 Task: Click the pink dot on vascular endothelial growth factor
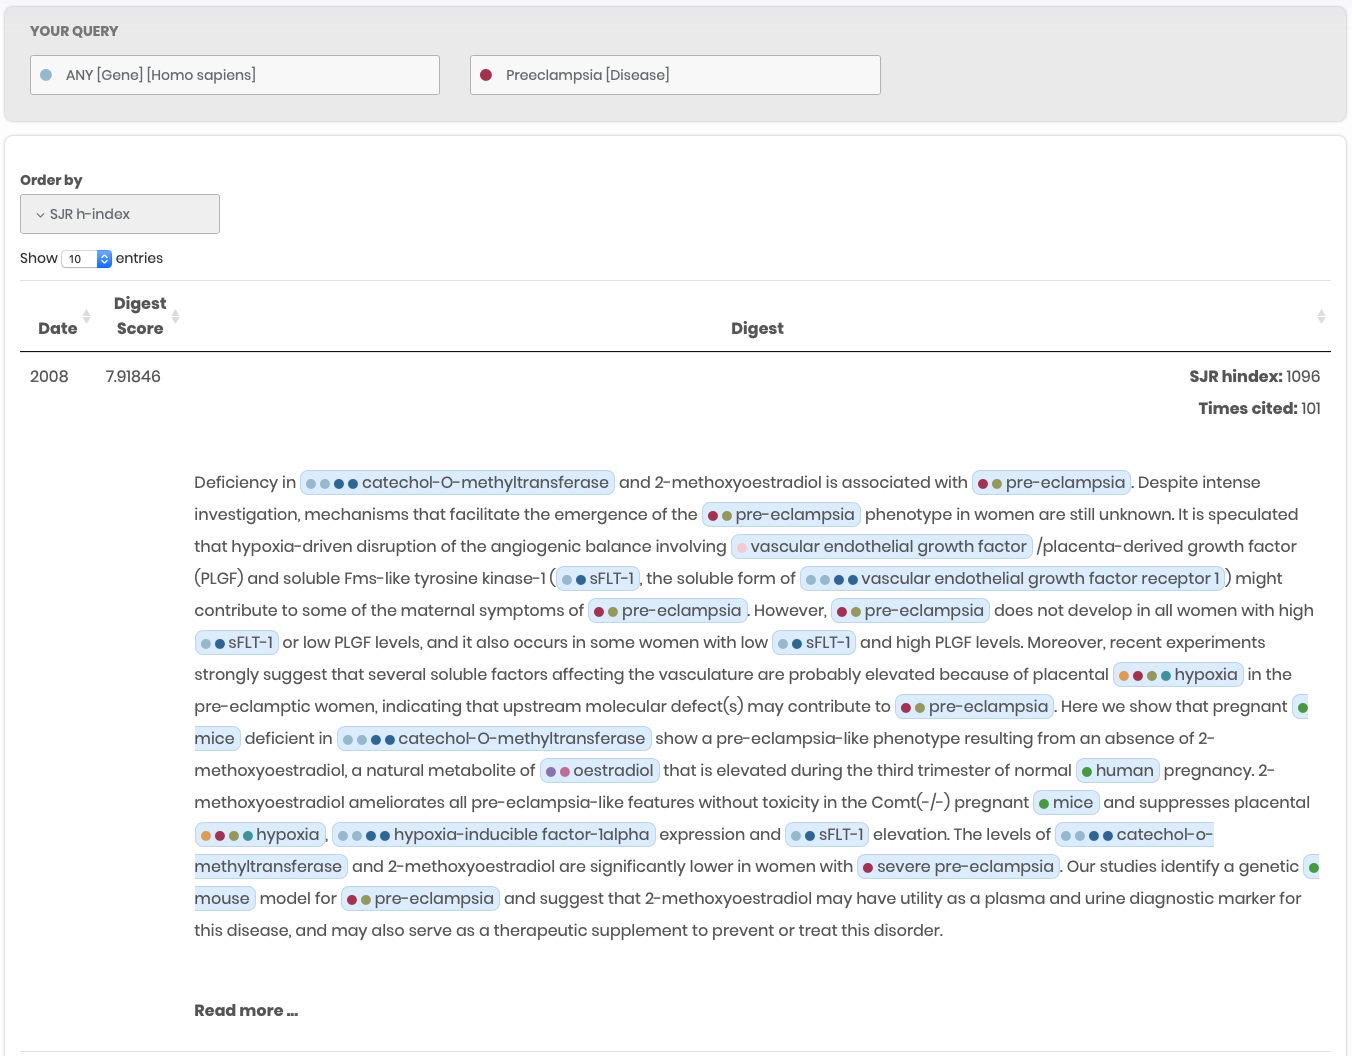coord(742,547)
